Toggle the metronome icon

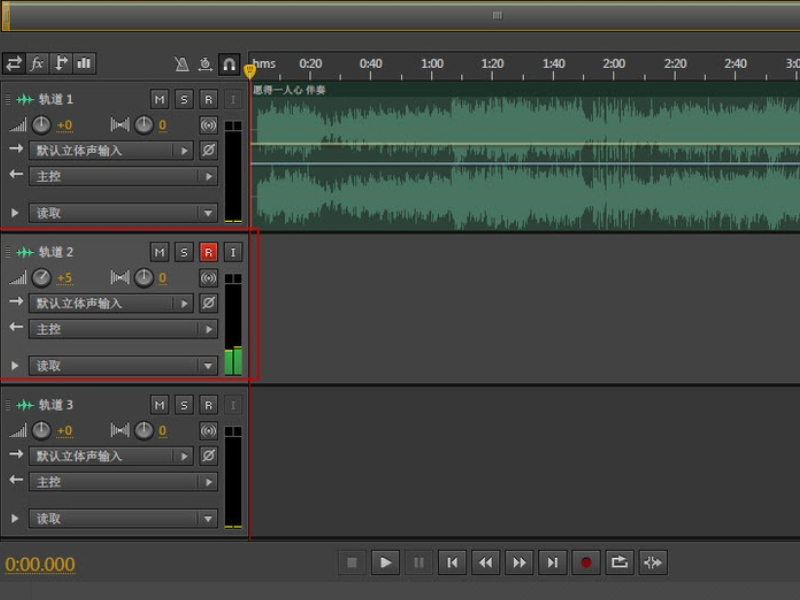click(x=181, y=64)
